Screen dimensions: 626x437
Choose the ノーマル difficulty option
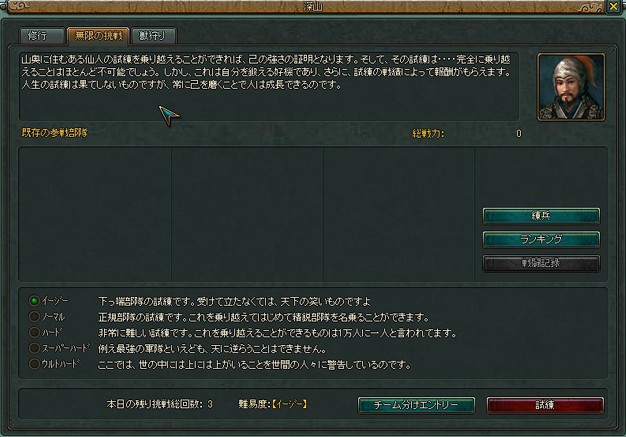(x=34, y=316)
